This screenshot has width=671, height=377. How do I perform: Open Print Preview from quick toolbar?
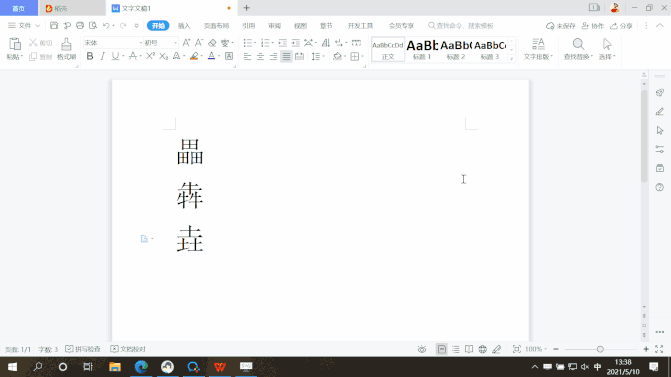point(93,26)
